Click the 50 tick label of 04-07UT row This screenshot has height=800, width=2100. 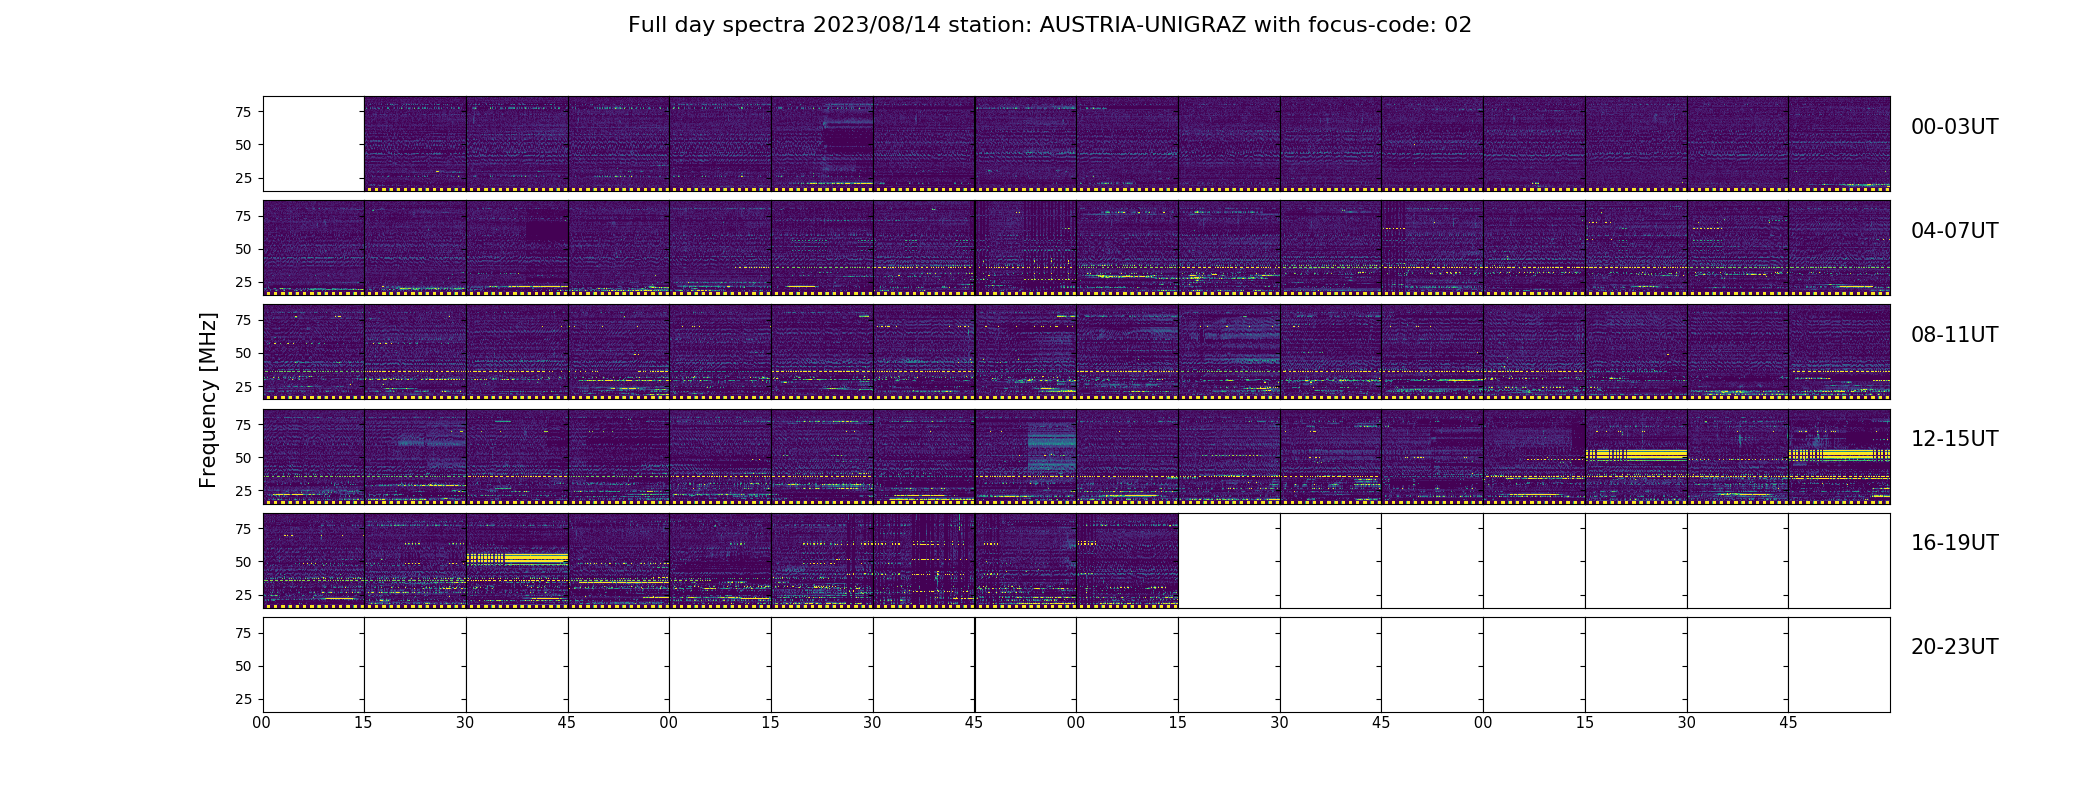242,249
